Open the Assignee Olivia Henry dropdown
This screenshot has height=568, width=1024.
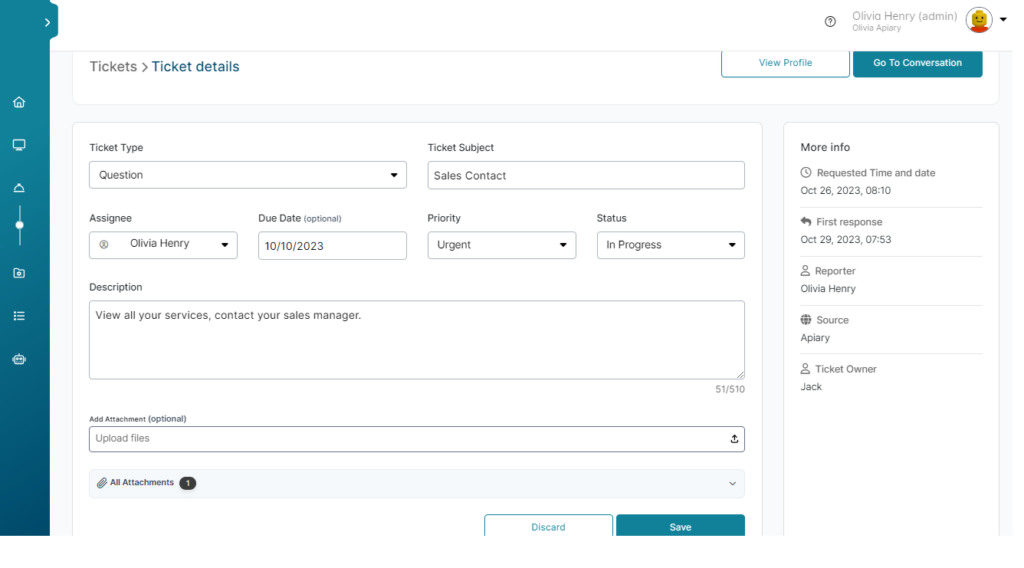pyautogui.click(x=163, y=245)
